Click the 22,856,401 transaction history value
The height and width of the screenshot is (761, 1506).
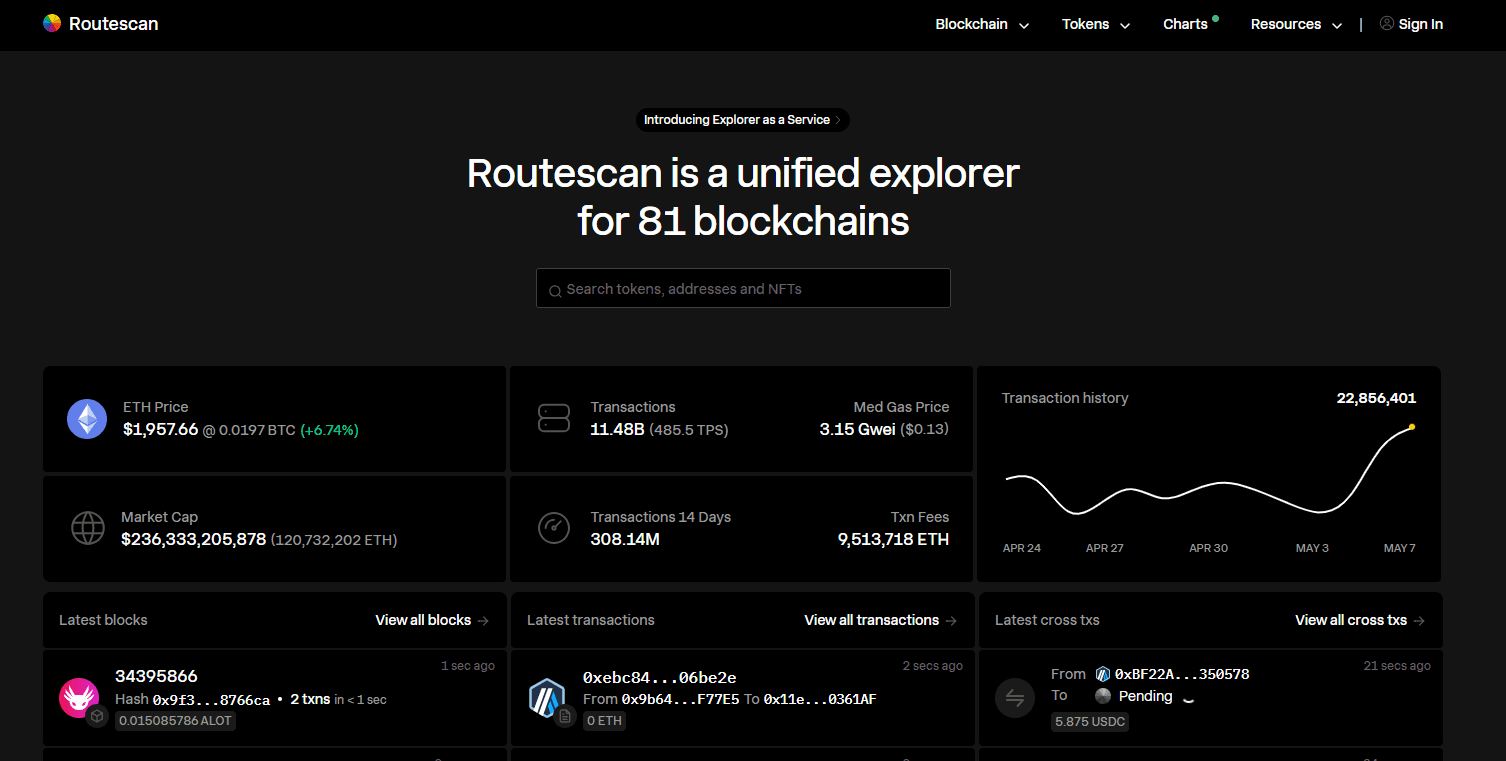(1376, 398)
